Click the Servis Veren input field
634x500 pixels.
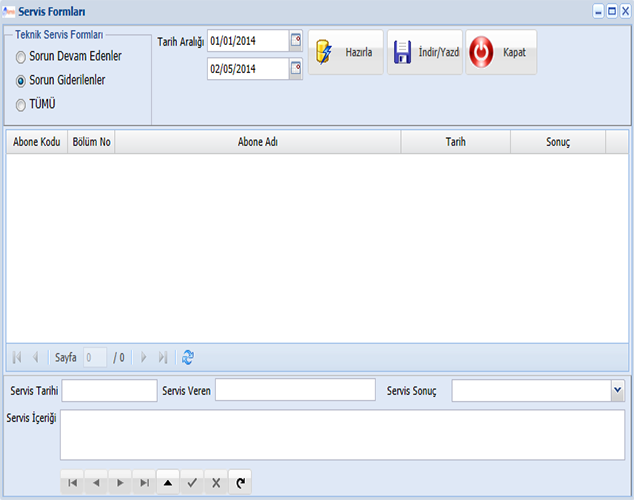(x=295, y=390)
